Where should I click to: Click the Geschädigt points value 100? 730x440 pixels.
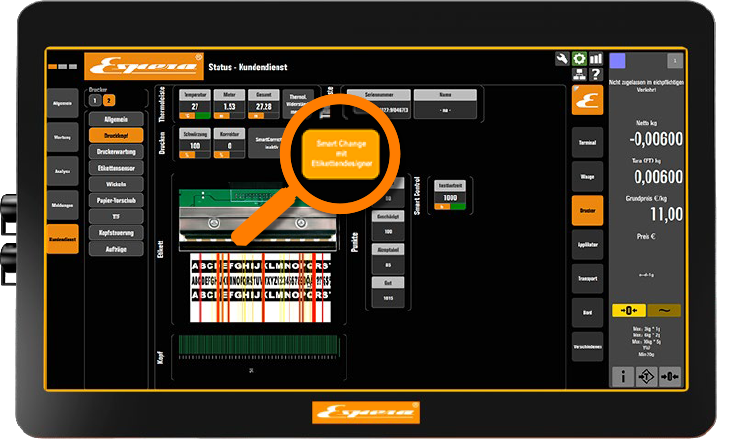(388, 227)
